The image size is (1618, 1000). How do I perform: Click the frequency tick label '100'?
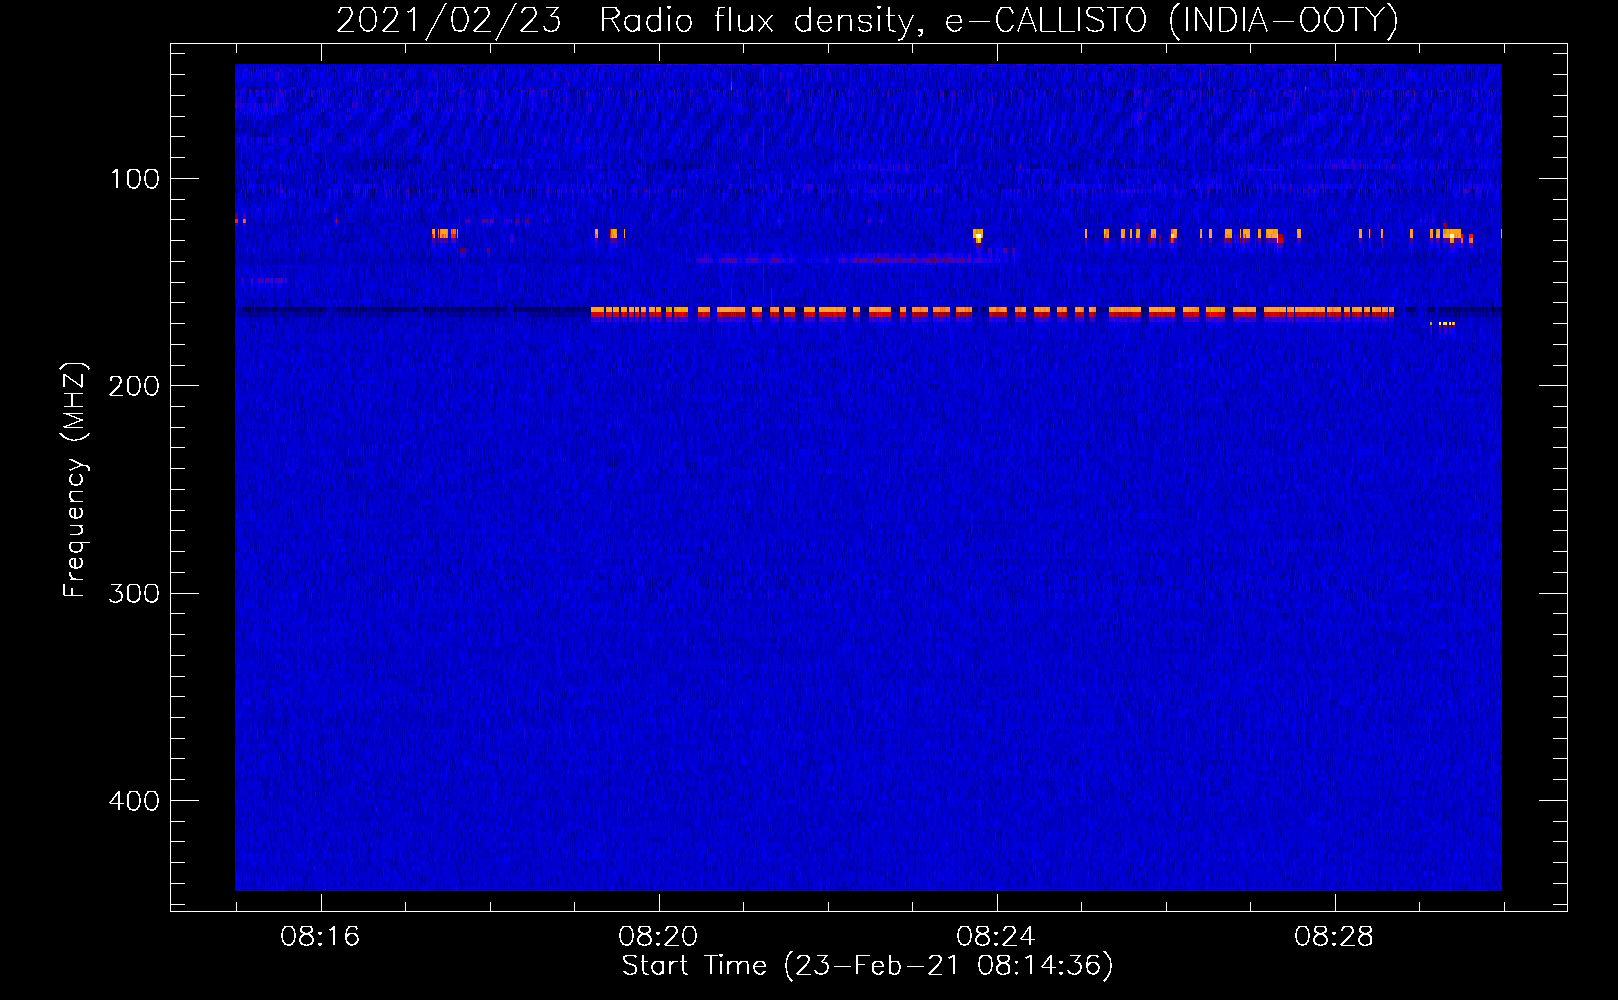point(135,180)
